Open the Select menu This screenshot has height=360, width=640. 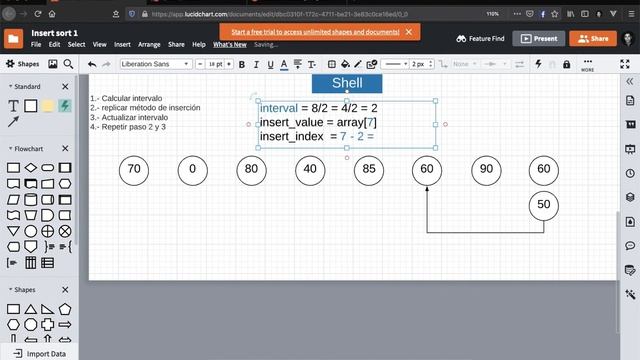tap(76, 44)
